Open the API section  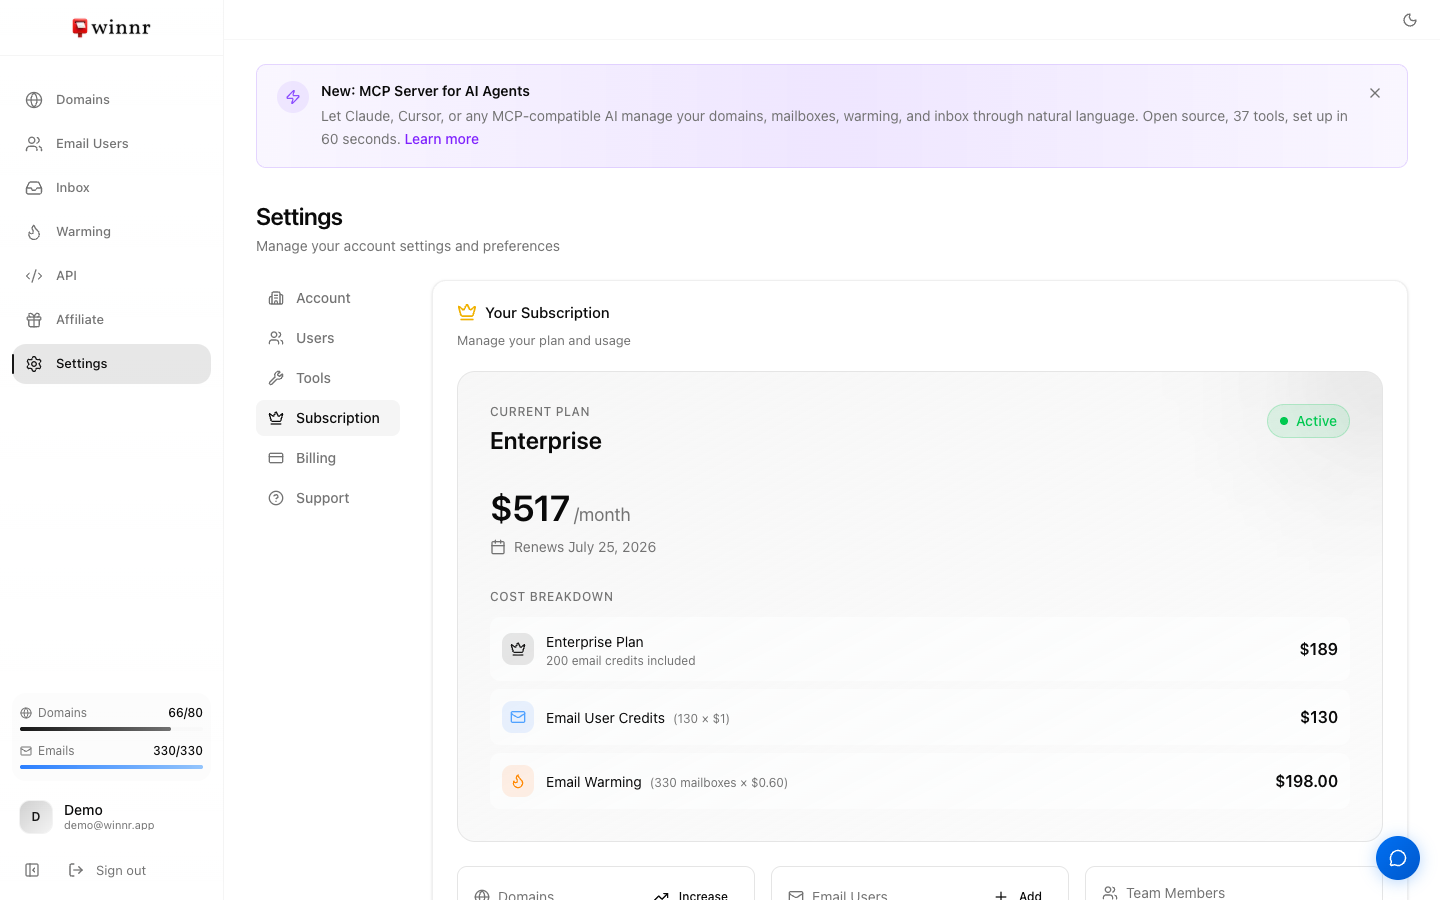coord(111,276)
